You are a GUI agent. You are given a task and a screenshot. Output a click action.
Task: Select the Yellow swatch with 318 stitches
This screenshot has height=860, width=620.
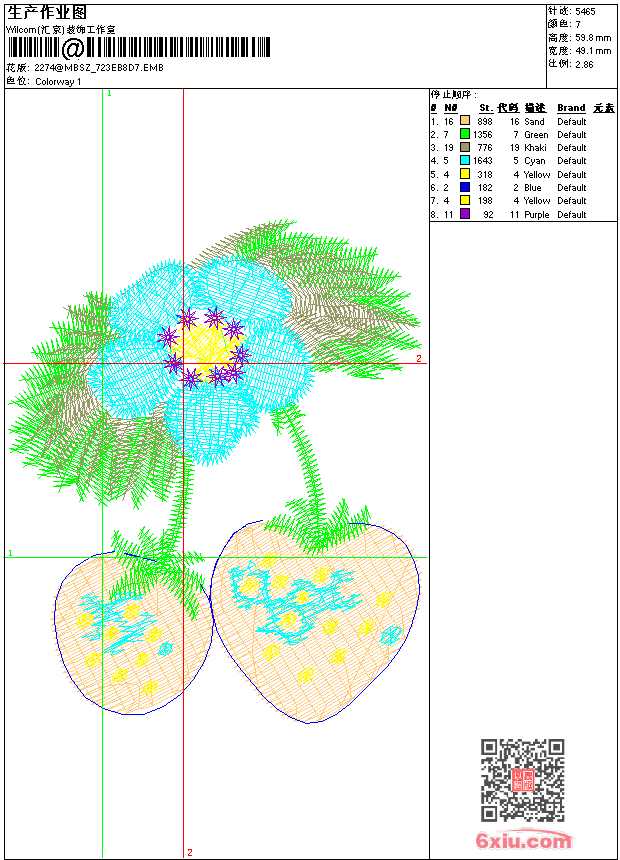[465, 174]
